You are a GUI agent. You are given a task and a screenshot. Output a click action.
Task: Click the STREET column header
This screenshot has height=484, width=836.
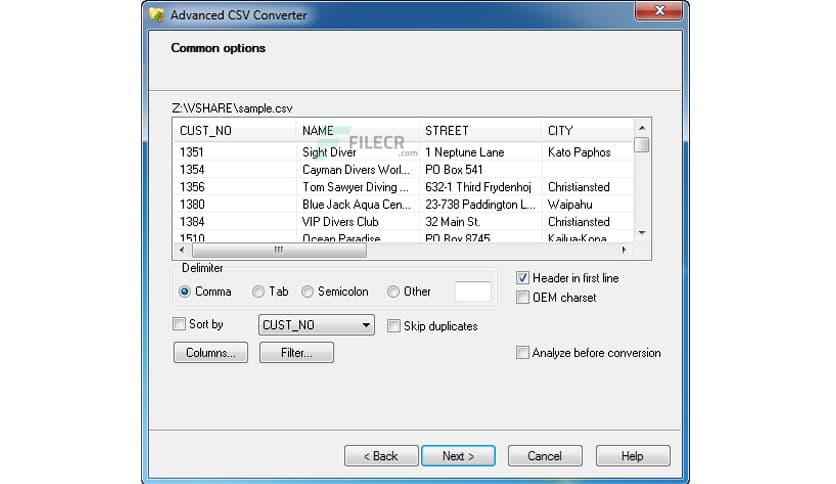click(x=480, y=131)
